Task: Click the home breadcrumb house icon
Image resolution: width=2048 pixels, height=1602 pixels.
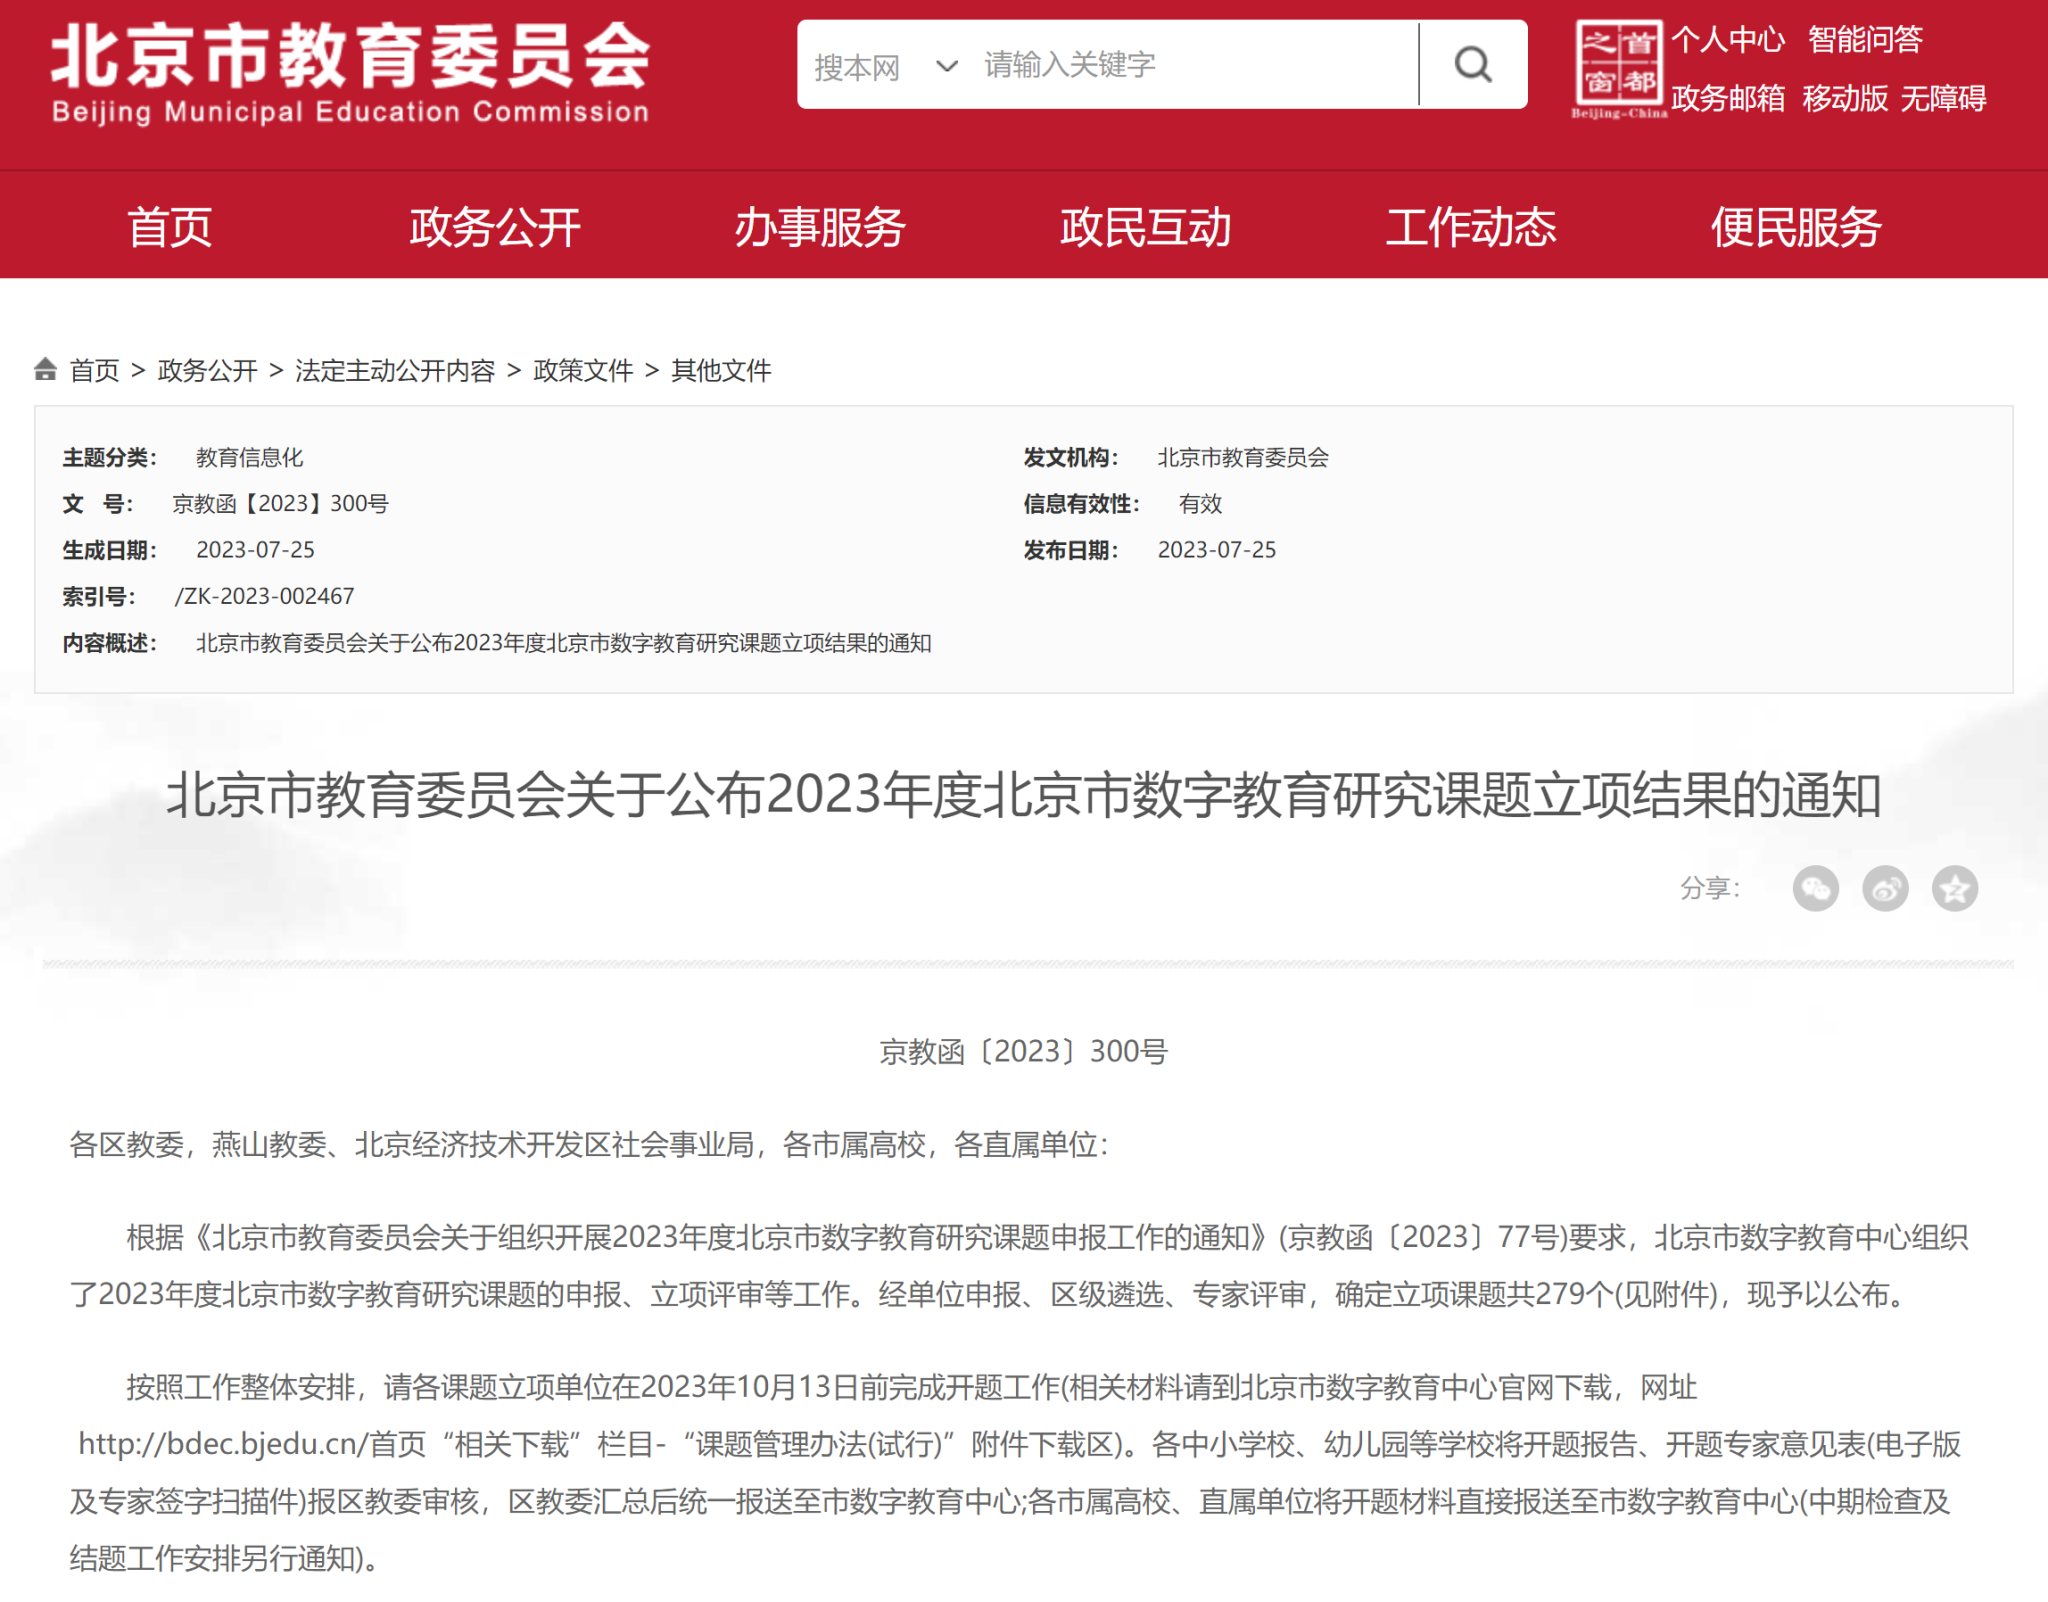Action: click(x=45, y=370)
